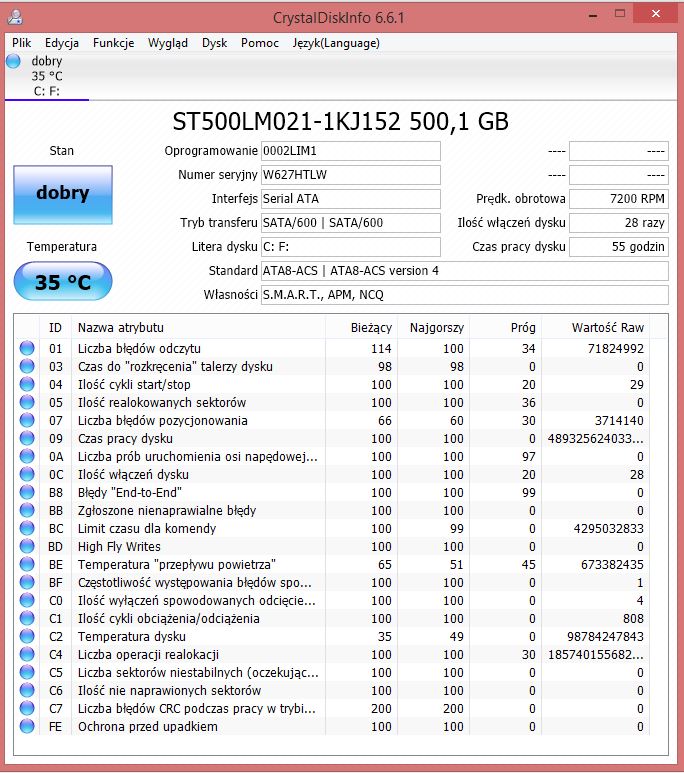Image resolution: width=684 pixels, height=773 pixels.
Task: Click the large 'dobry' health status button
Action: pos(63,195)
